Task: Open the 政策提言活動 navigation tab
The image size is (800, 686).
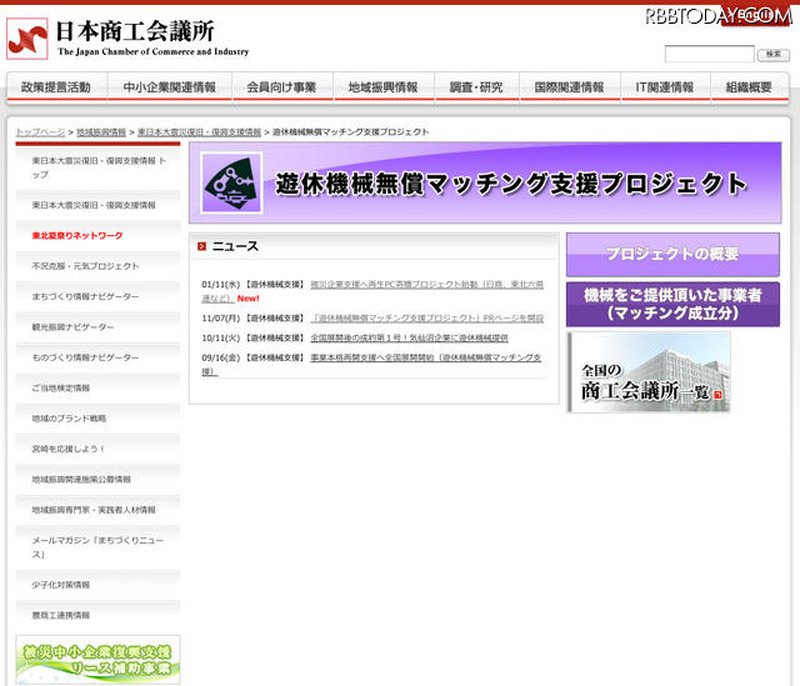Action: point(56,87)
